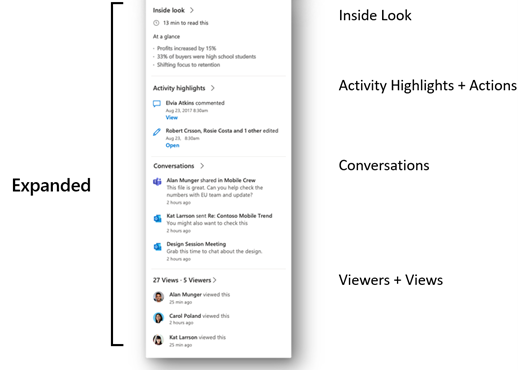520x370 pixels.
Task: Expand the 27 Views - 5 Viewers chevron
Action: tap(215, 280)
